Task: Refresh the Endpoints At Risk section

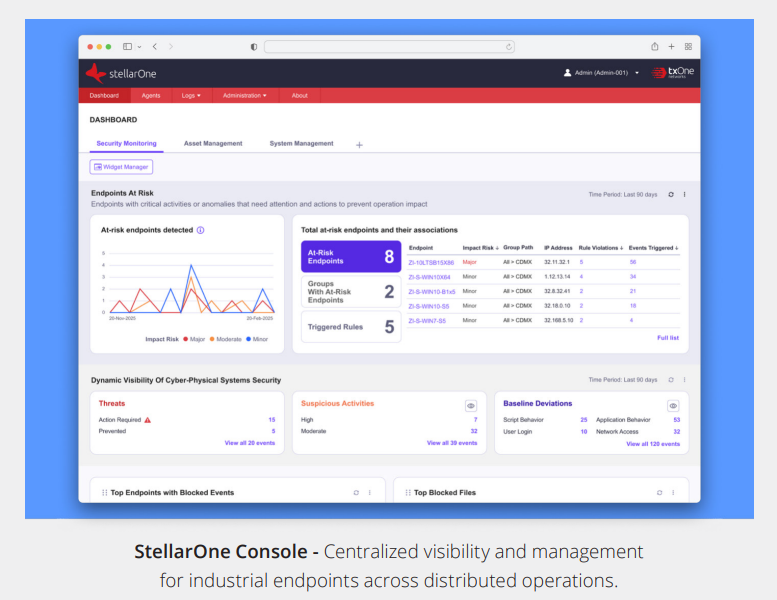Action: 671,195
